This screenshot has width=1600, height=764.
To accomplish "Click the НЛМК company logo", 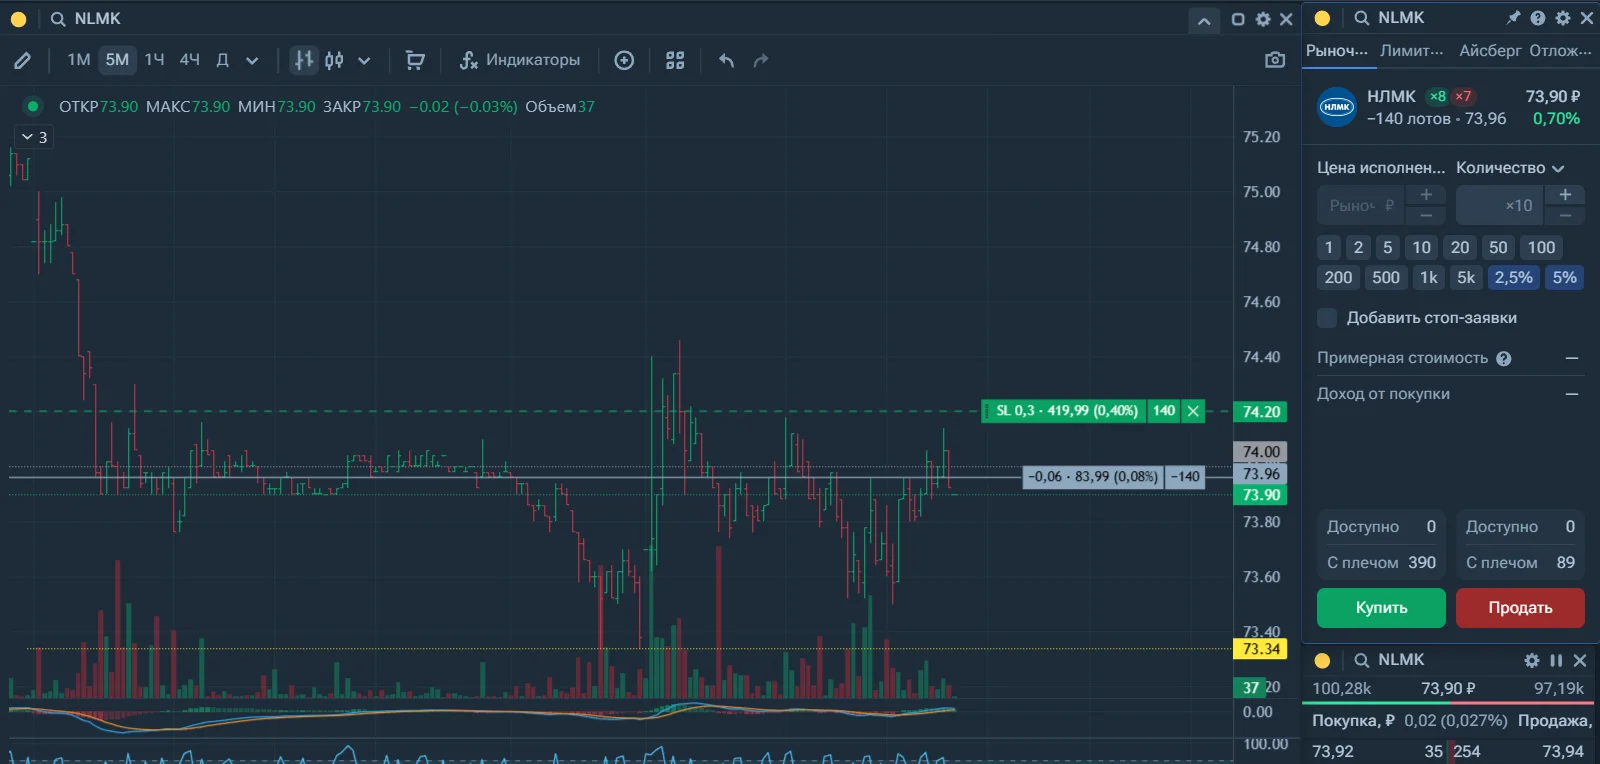I will (x=1337, y=107).
